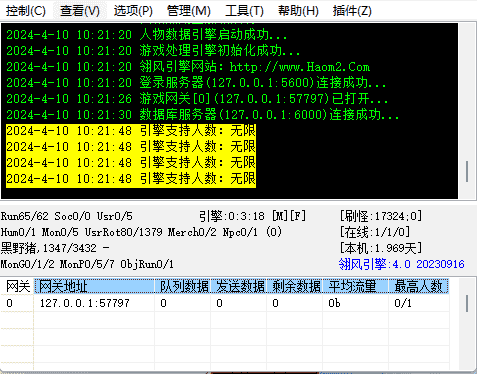Open the 选项(P) menu
The height and width of the screenshot is (374, 477).
pos(133,11)
